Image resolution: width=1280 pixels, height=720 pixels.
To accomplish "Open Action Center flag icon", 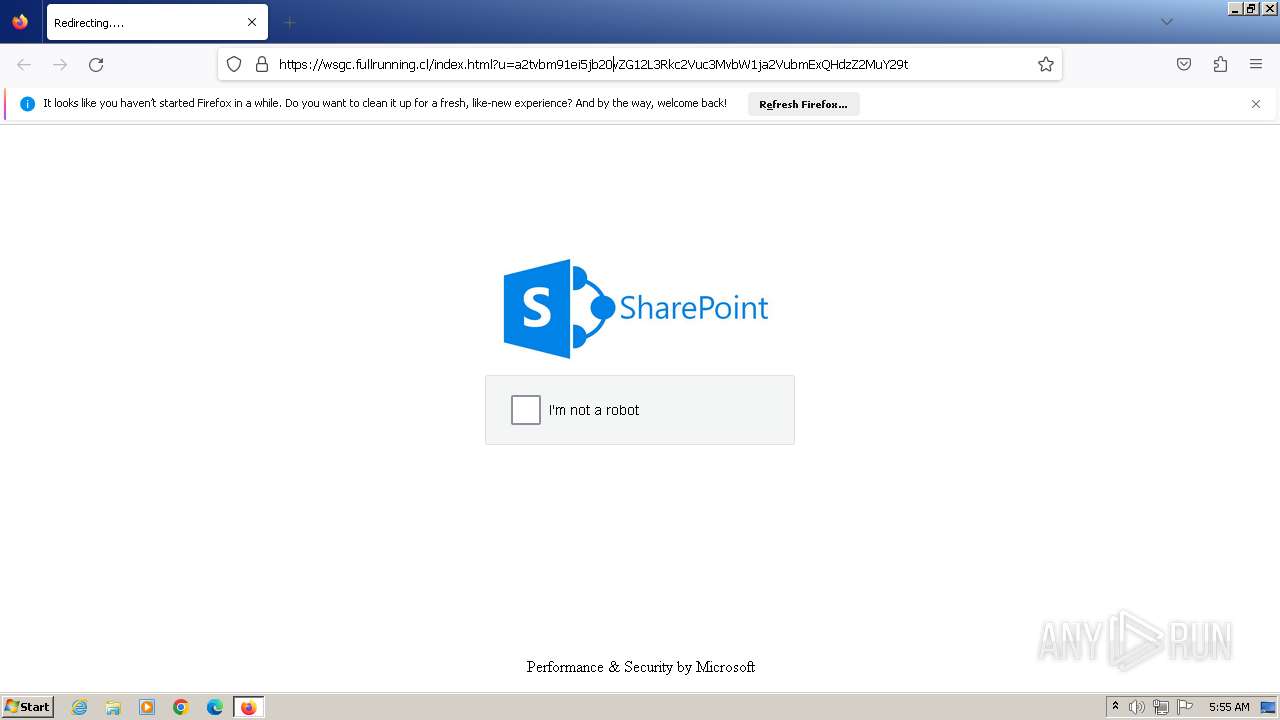I will coord(1185,707).
